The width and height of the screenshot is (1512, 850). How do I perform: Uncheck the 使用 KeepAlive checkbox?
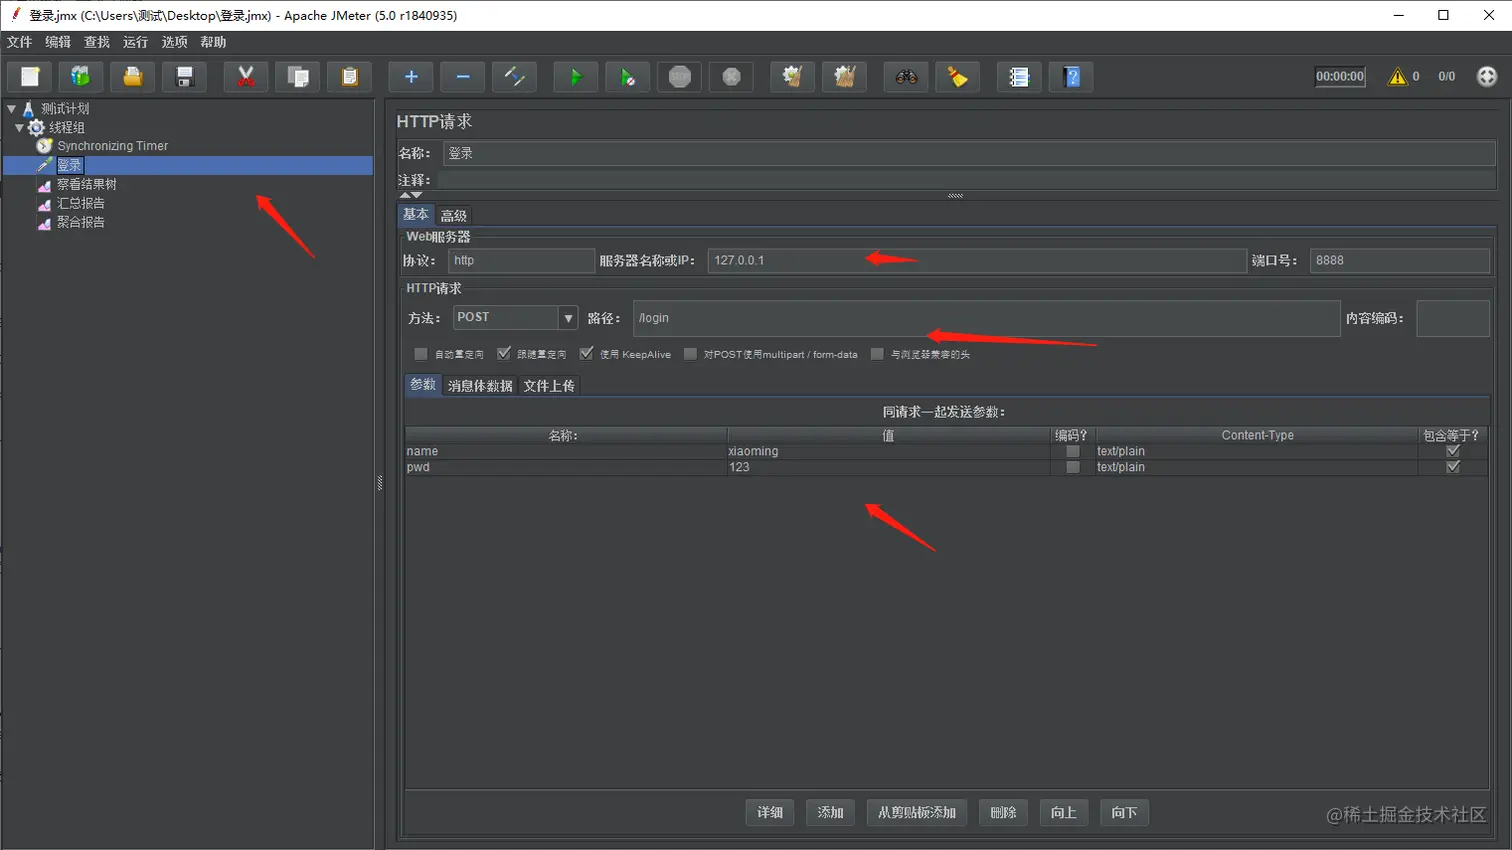586,354
